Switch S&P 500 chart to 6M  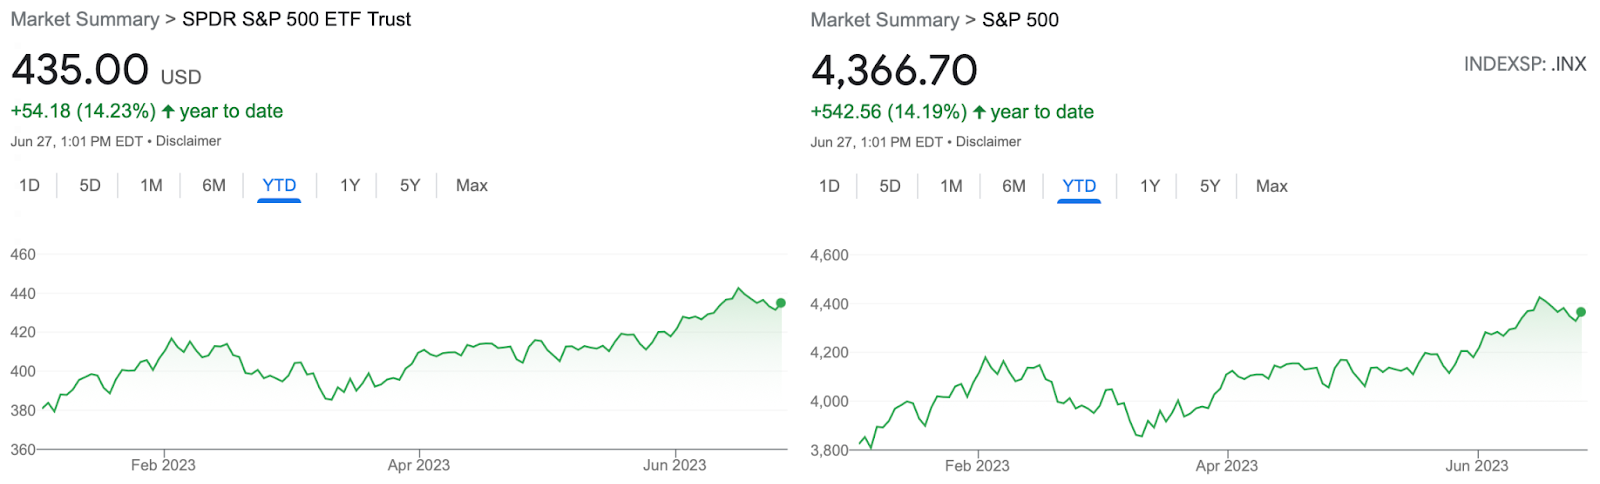point(1014,186)
